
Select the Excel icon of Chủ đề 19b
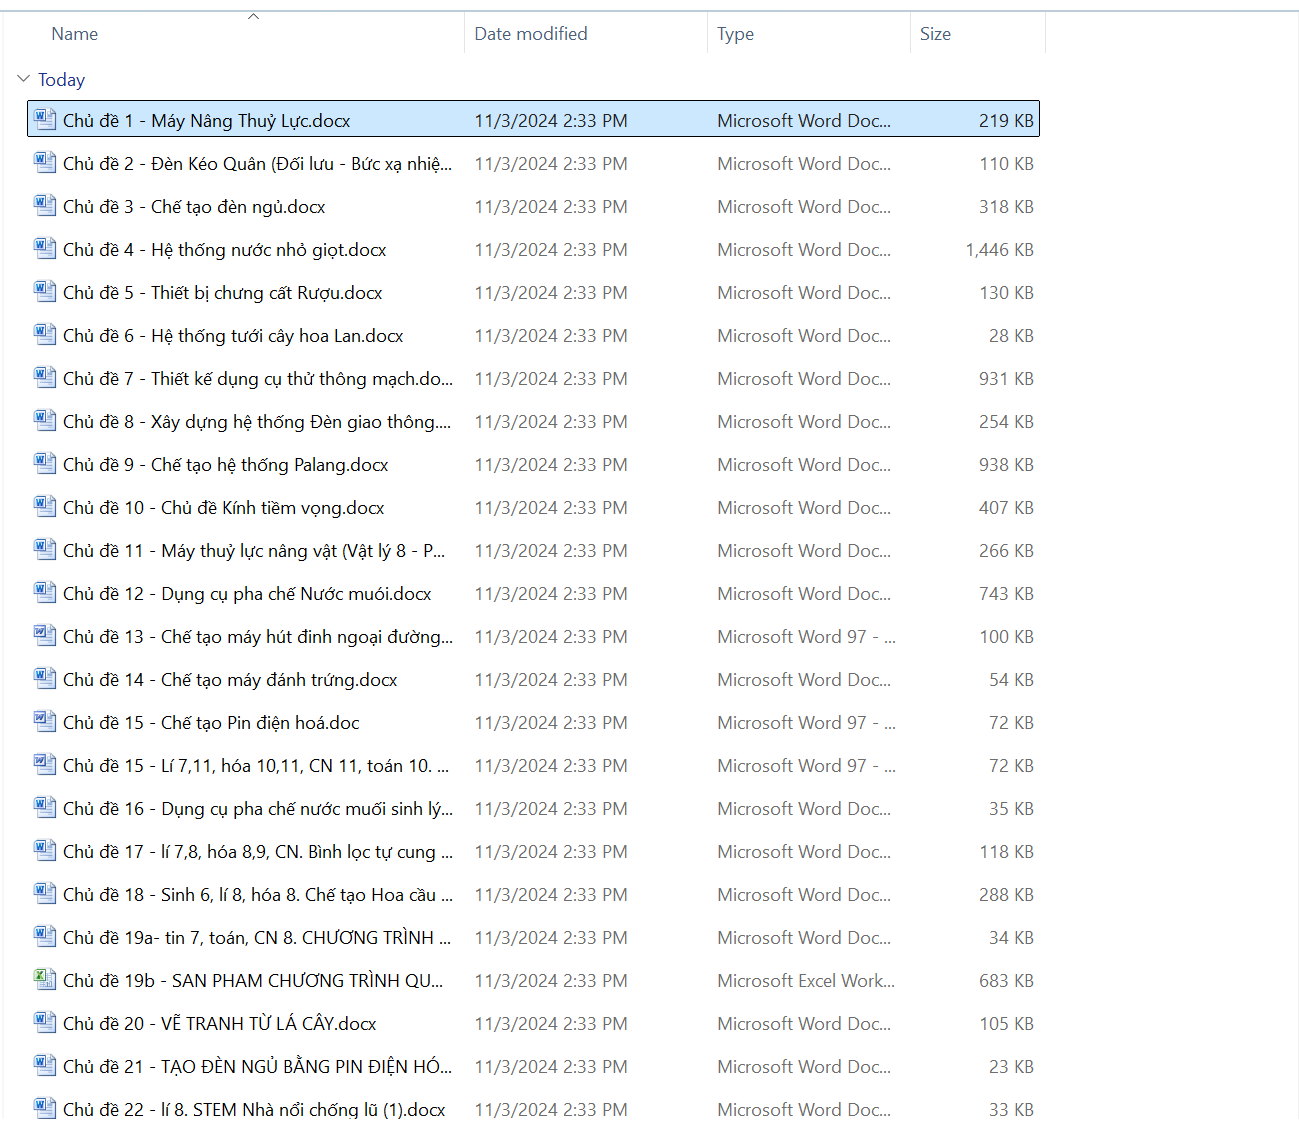[45, 980]
